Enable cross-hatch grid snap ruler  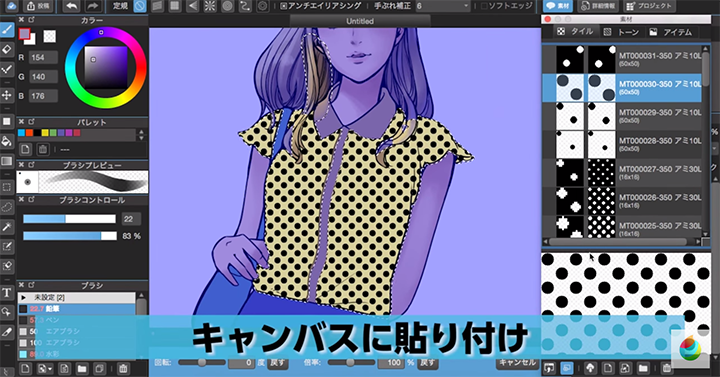[175, 6]
